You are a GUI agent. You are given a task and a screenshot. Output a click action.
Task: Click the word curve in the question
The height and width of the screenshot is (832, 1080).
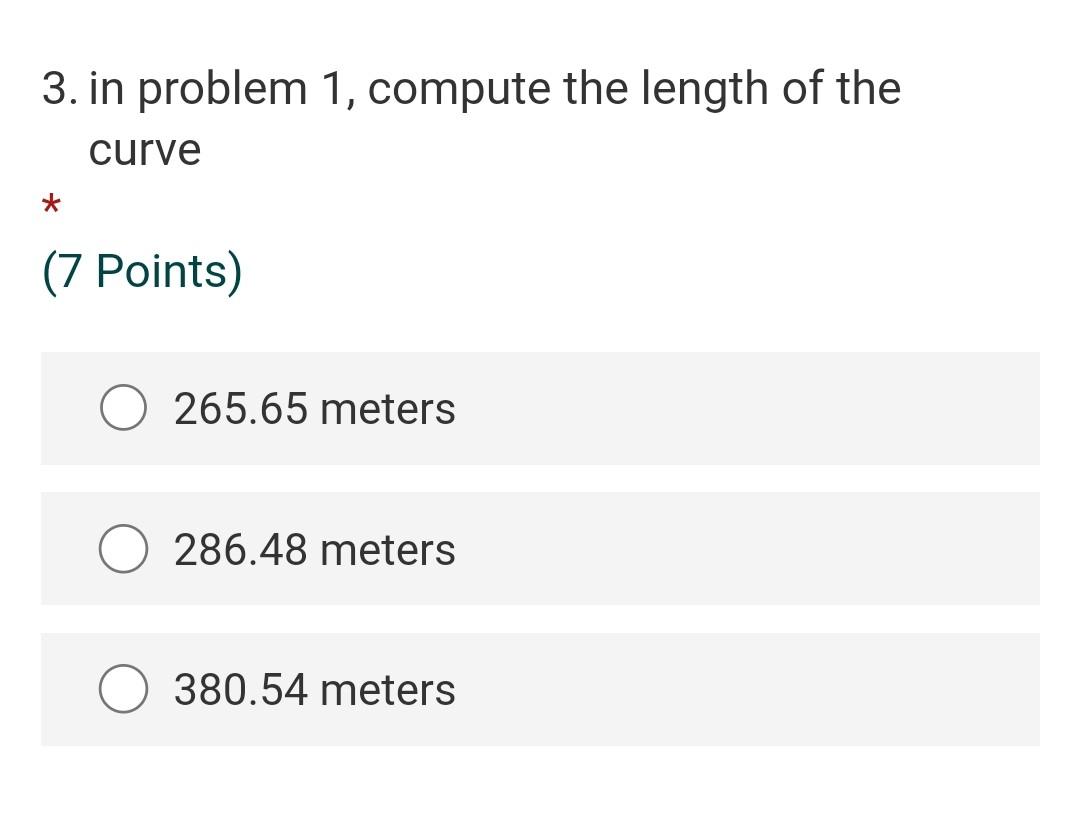pyautogui.click(x=145, y=149)
